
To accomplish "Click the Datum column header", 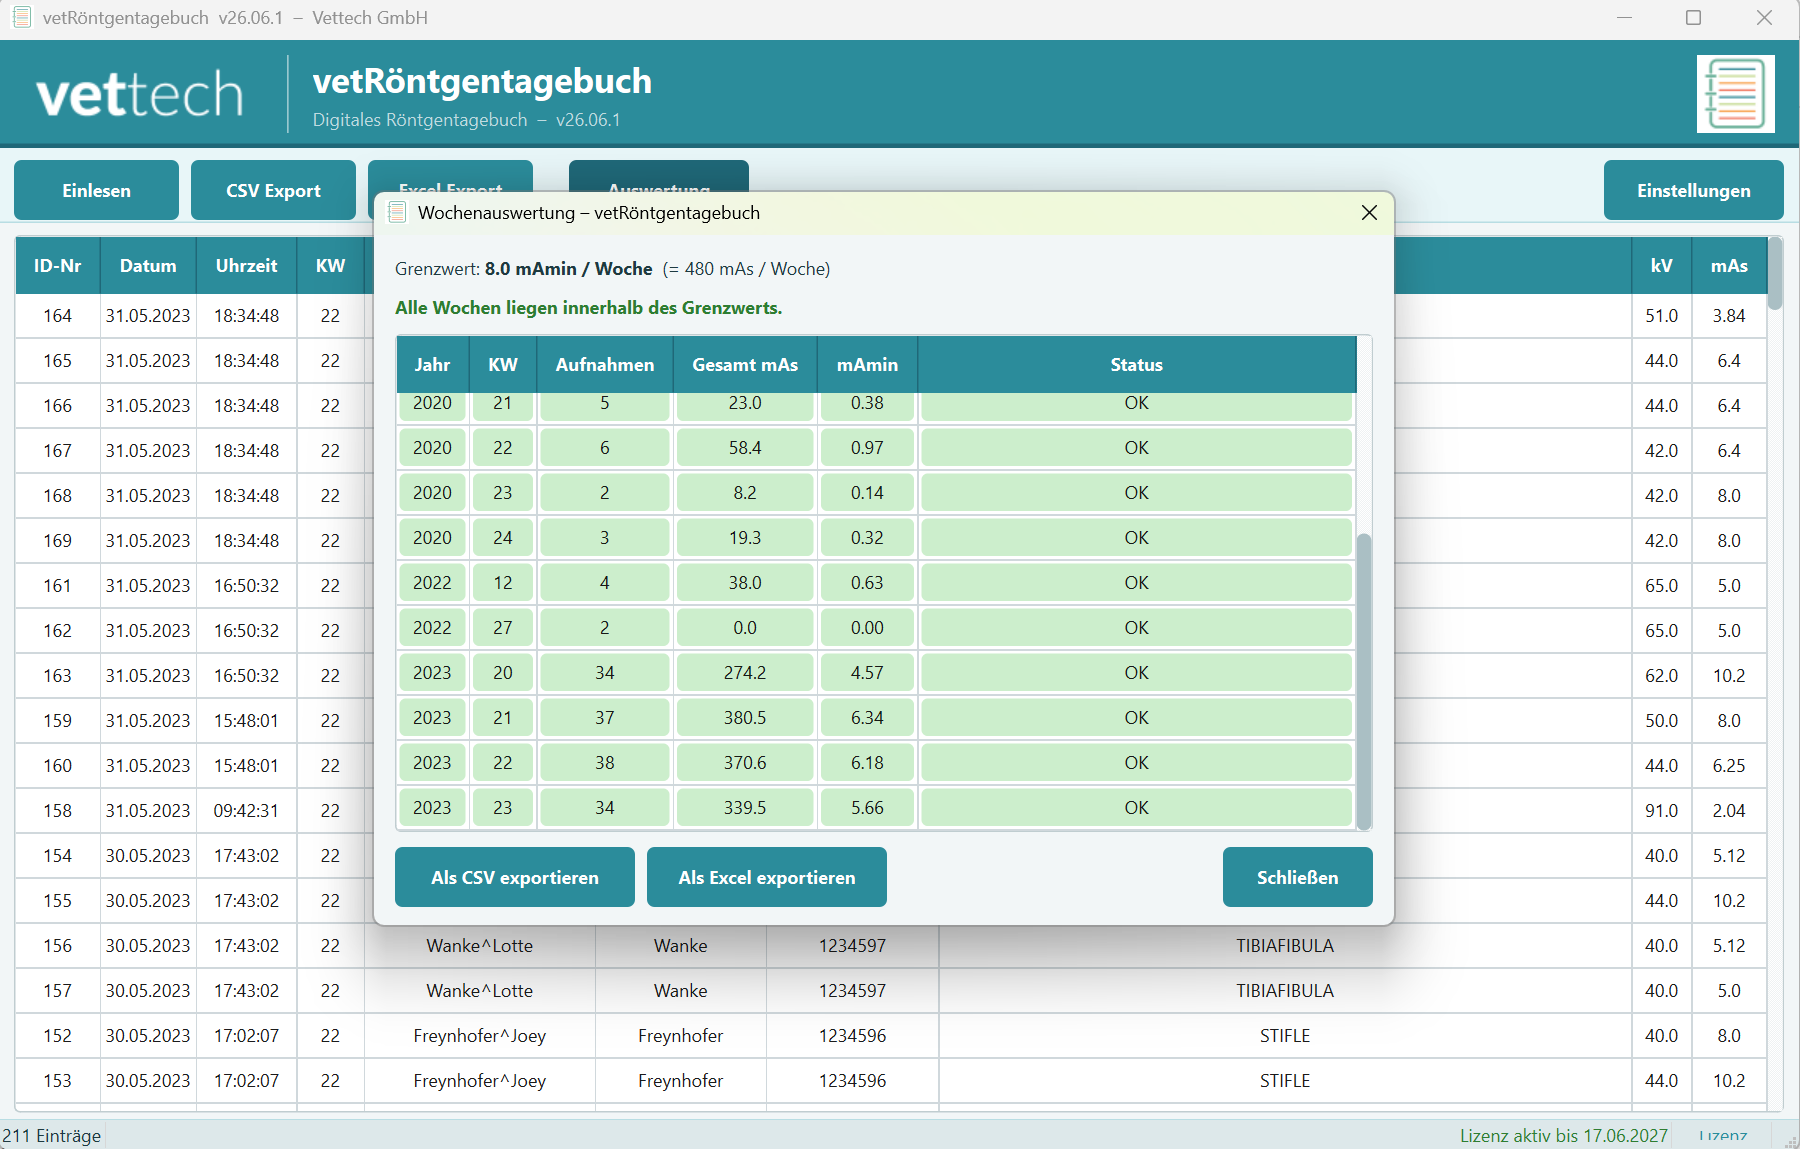I will pos(148,266).
